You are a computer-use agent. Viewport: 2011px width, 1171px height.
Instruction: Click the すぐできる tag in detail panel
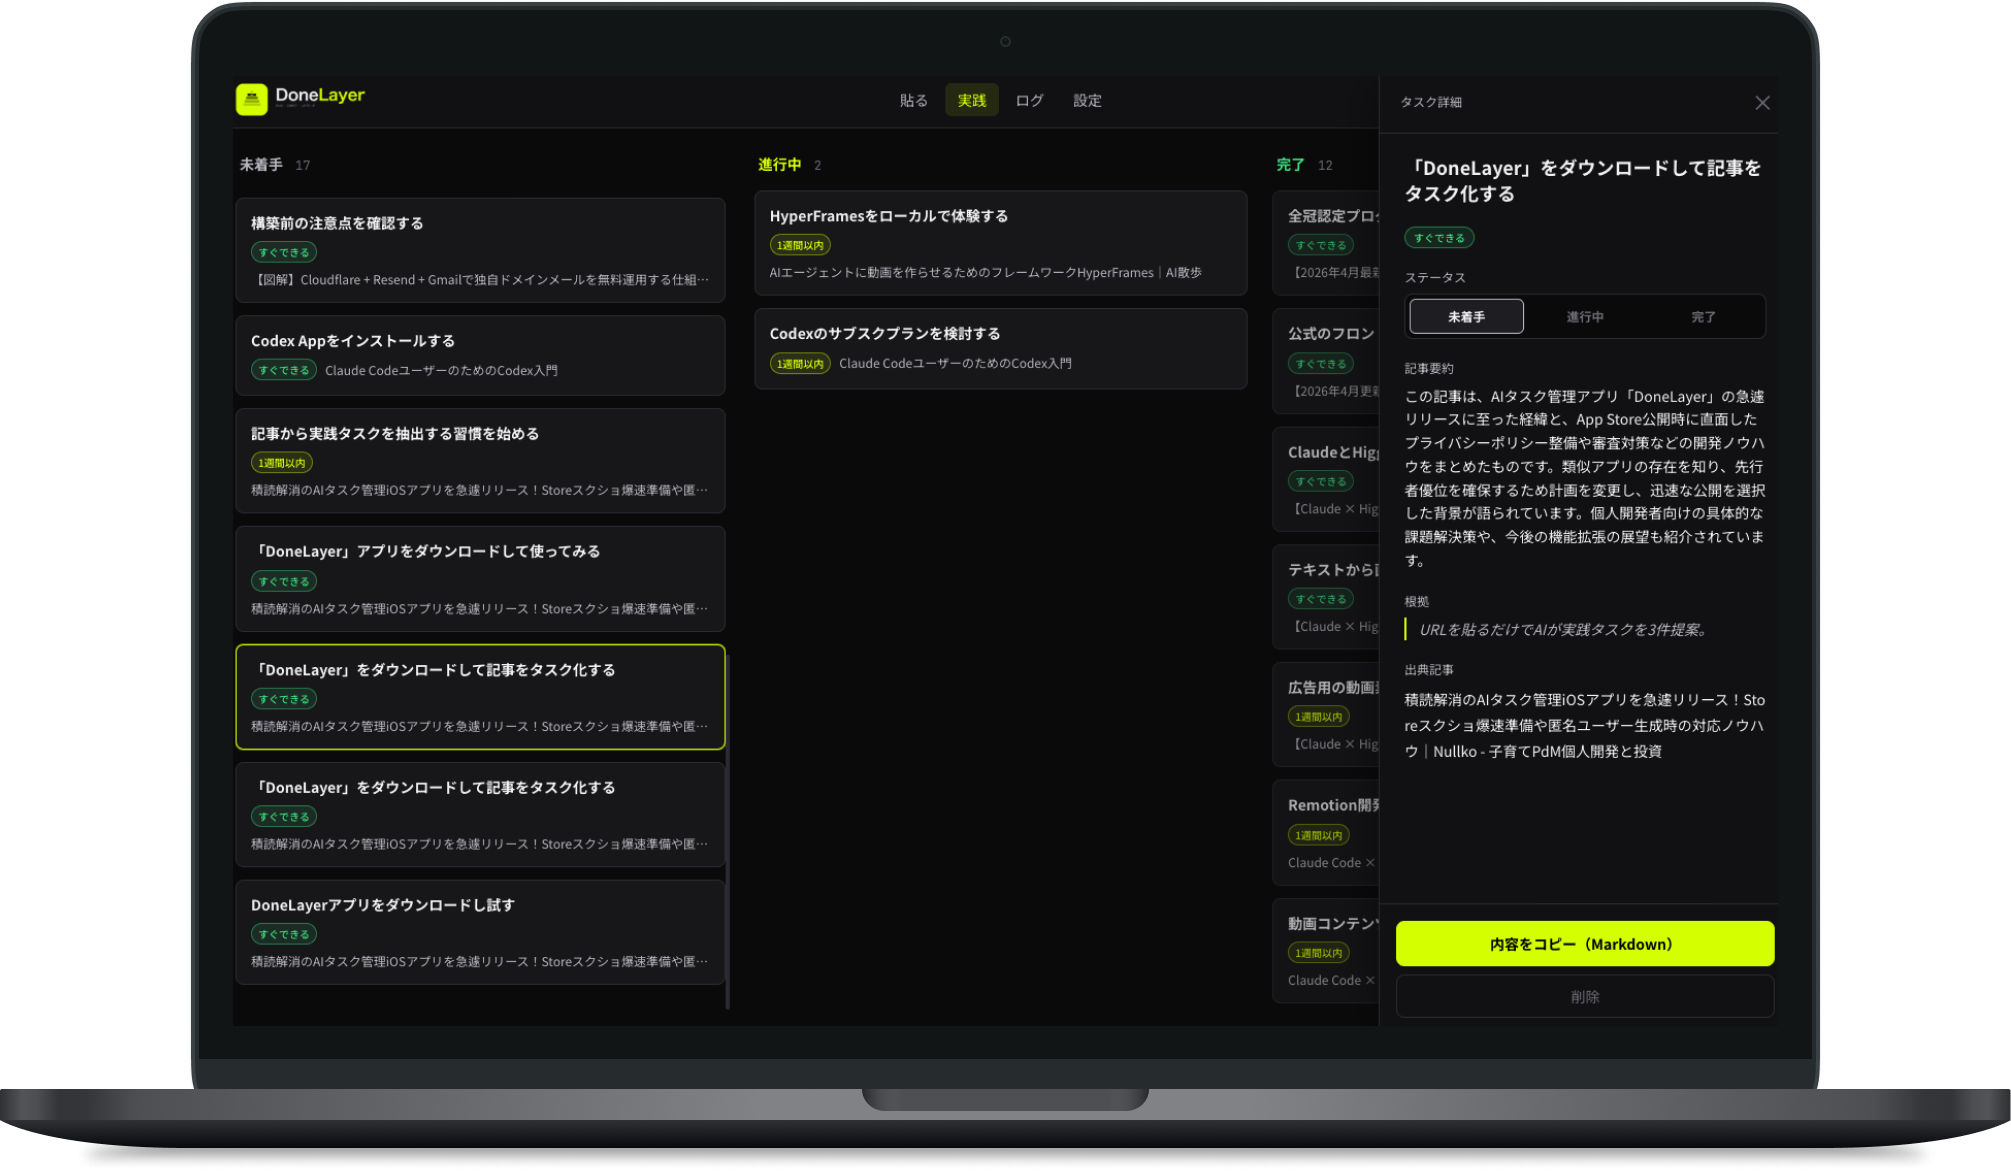pyautogui.click(x=1439, y=238)
